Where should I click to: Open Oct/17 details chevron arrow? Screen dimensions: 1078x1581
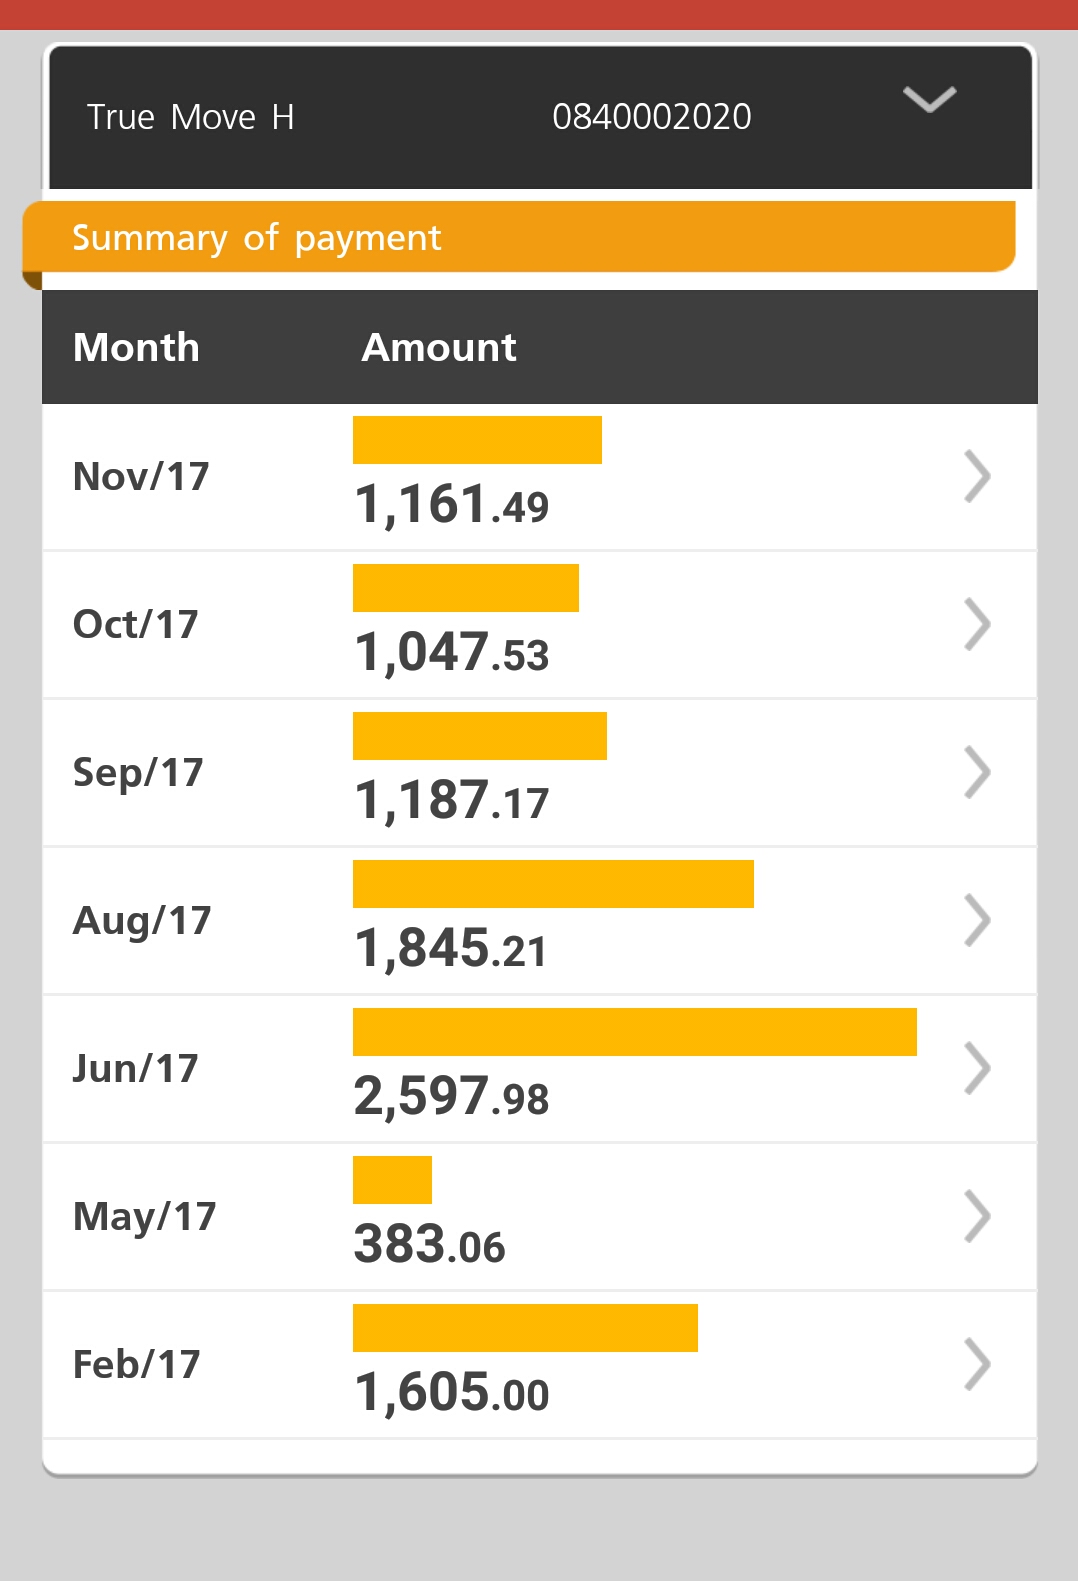tap(977, 624)
